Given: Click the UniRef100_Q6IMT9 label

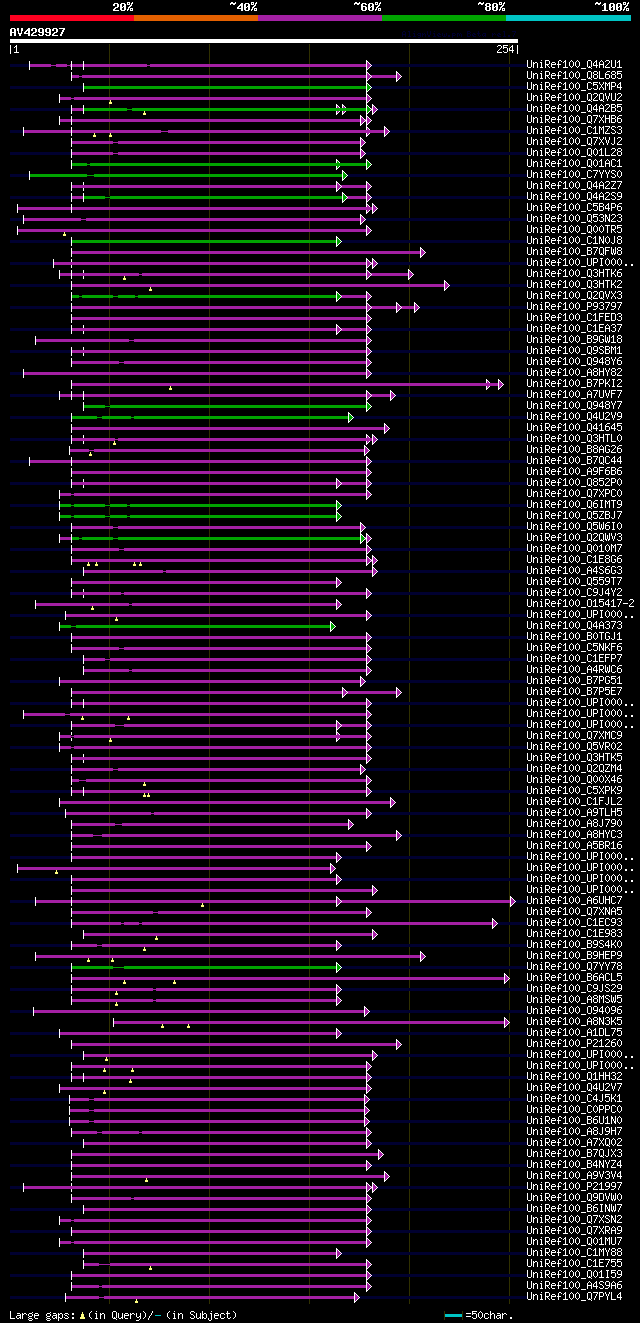Looking at the screenshot, I should (x=575, y=504).
